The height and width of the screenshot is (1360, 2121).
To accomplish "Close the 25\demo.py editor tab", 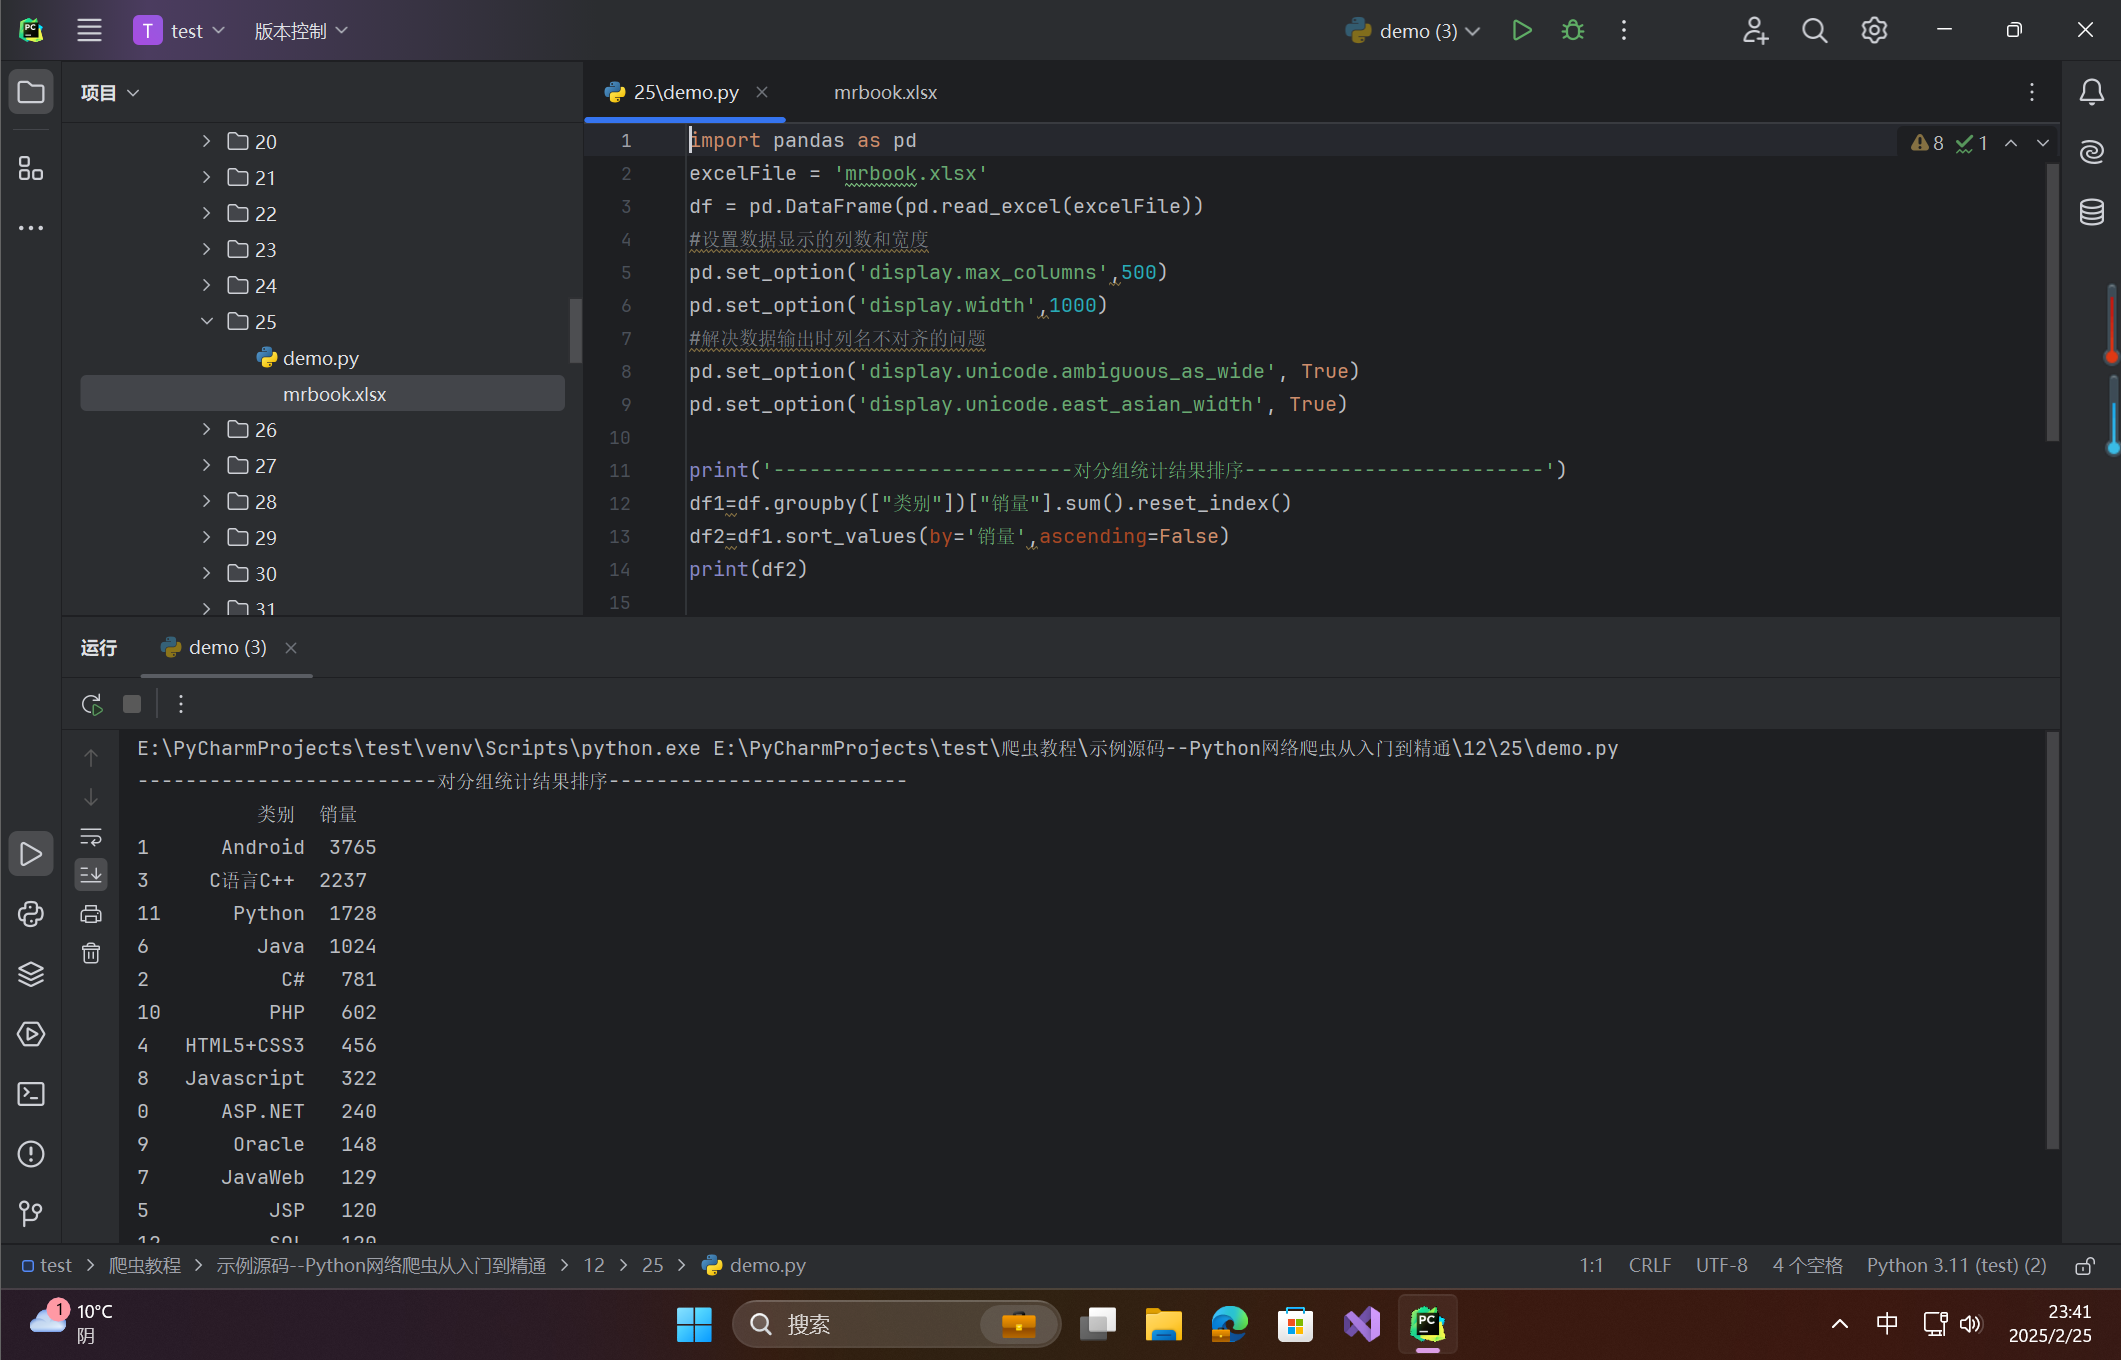I will click(762, 92).
